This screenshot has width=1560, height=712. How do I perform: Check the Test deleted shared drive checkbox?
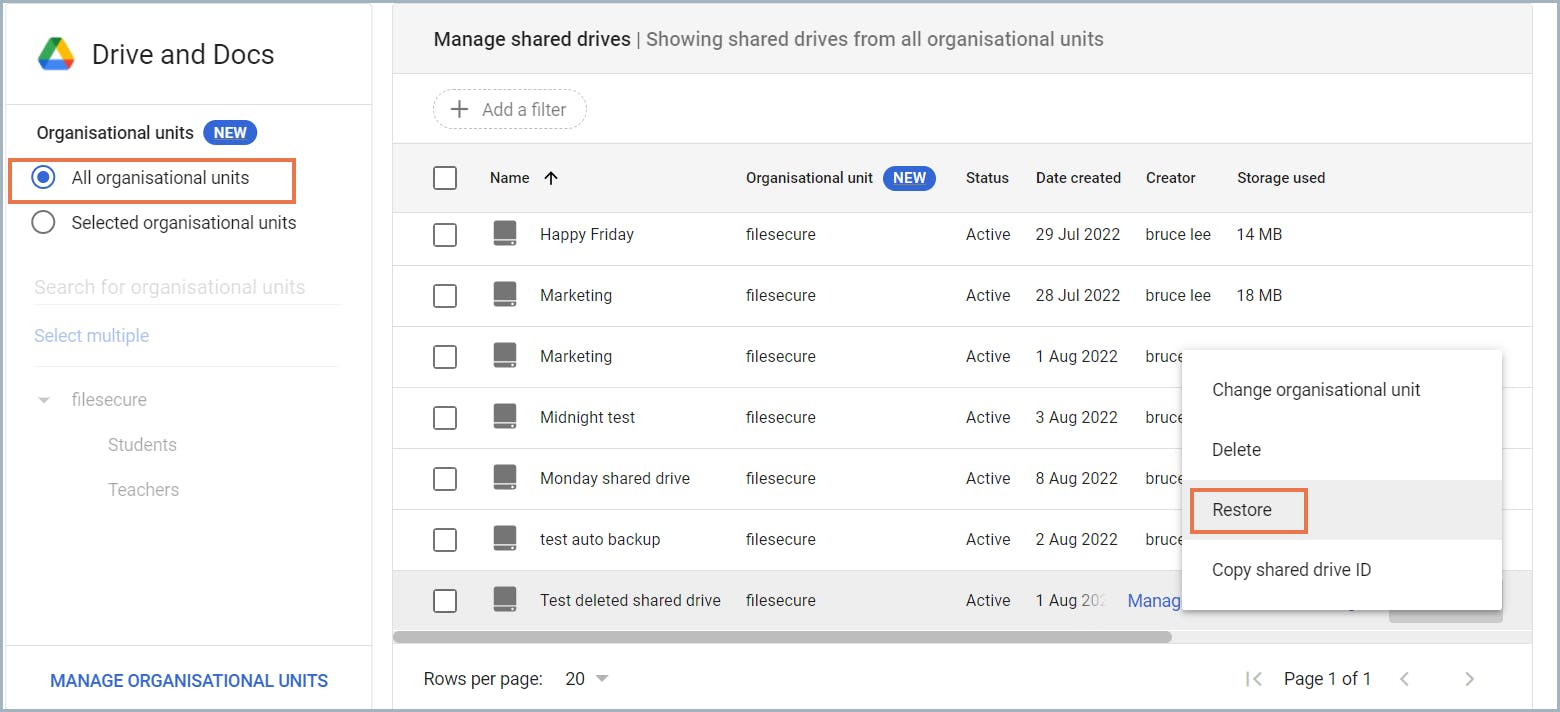point(445,601)
